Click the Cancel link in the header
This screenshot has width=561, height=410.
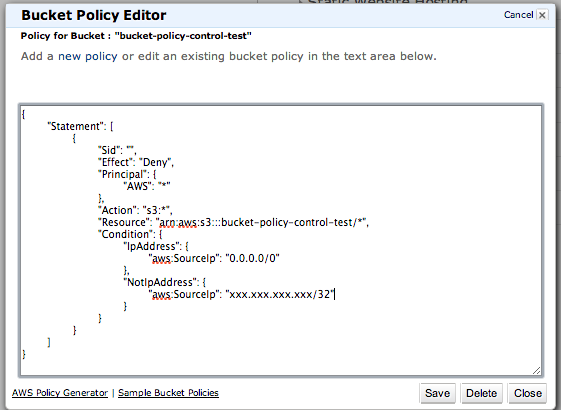click(518, 15)
